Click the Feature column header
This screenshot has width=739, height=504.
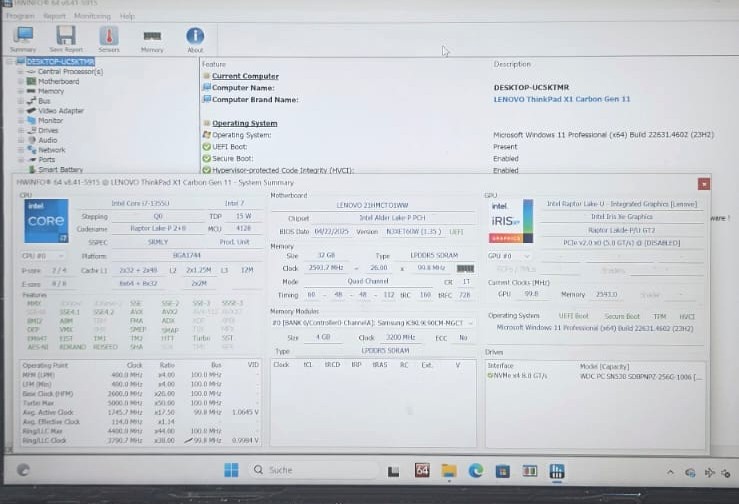(x=214, y=64)
